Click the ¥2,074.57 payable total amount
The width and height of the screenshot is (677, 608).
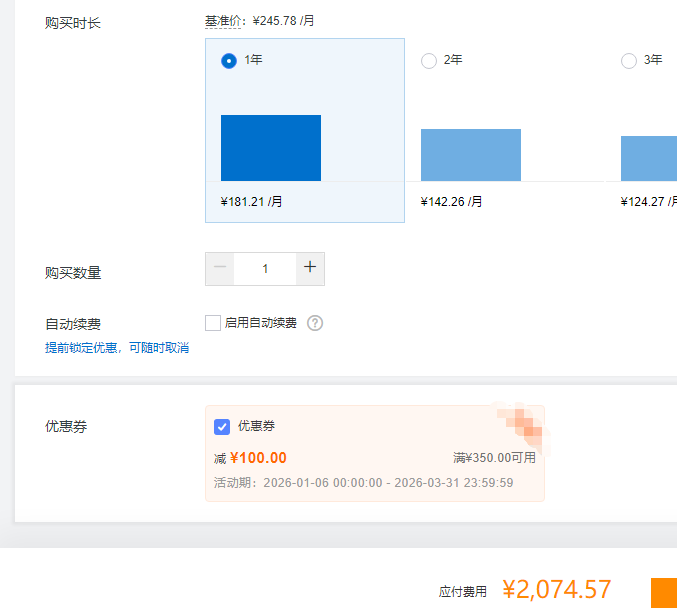(556, 590)
